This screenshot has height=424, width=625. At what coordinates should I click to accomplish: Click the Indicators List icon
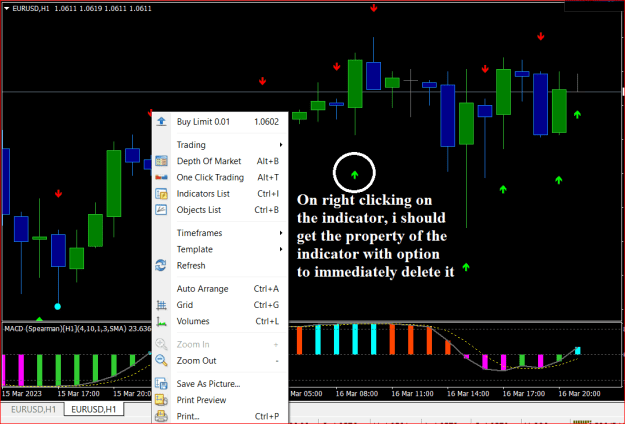coord(161,194)
